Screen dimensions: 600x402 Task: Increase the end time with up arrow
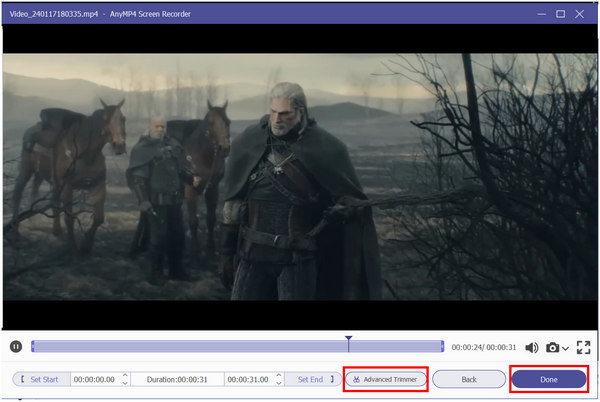279,376
